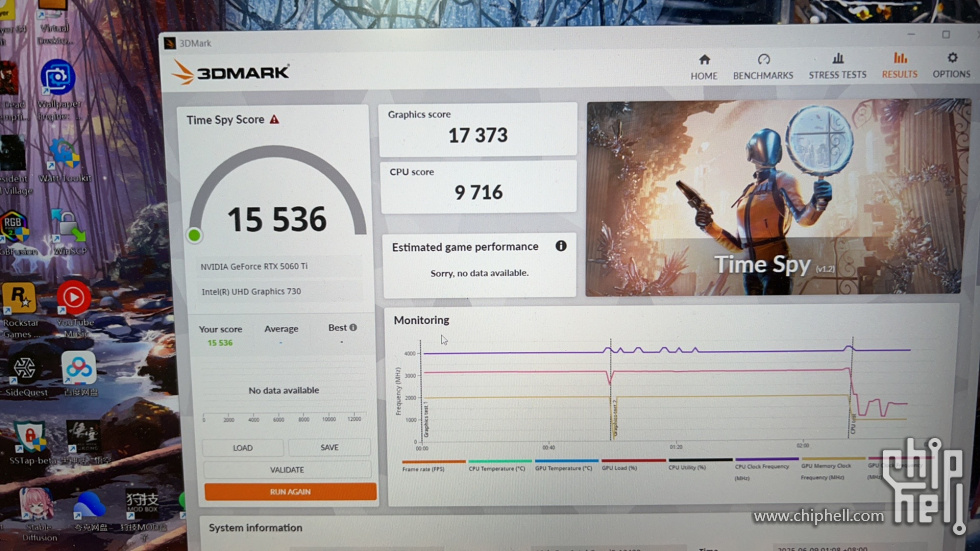
Task: Open the Baidu Netdisk (百度网盘) desktop icon
Action: [79, 374]
